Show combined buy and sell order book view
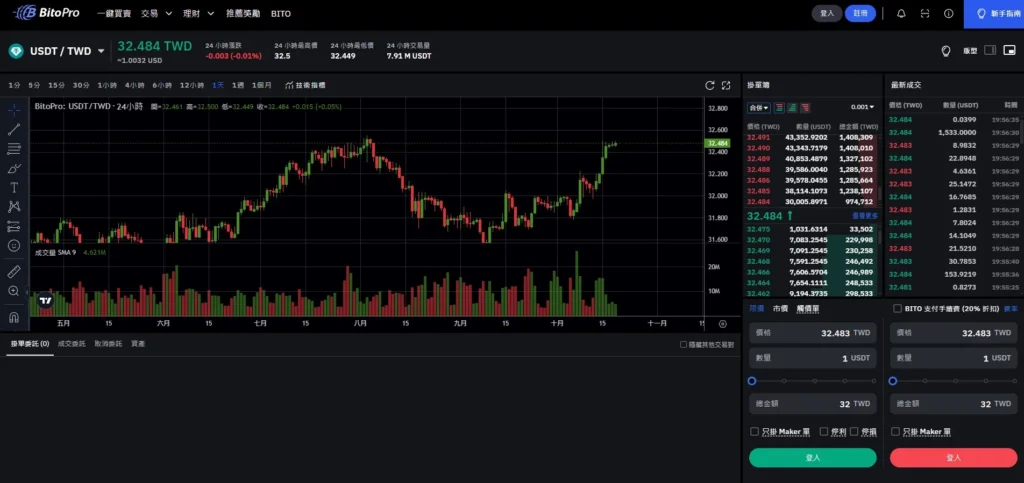The image size is (1024, 483). coord(779,108)
